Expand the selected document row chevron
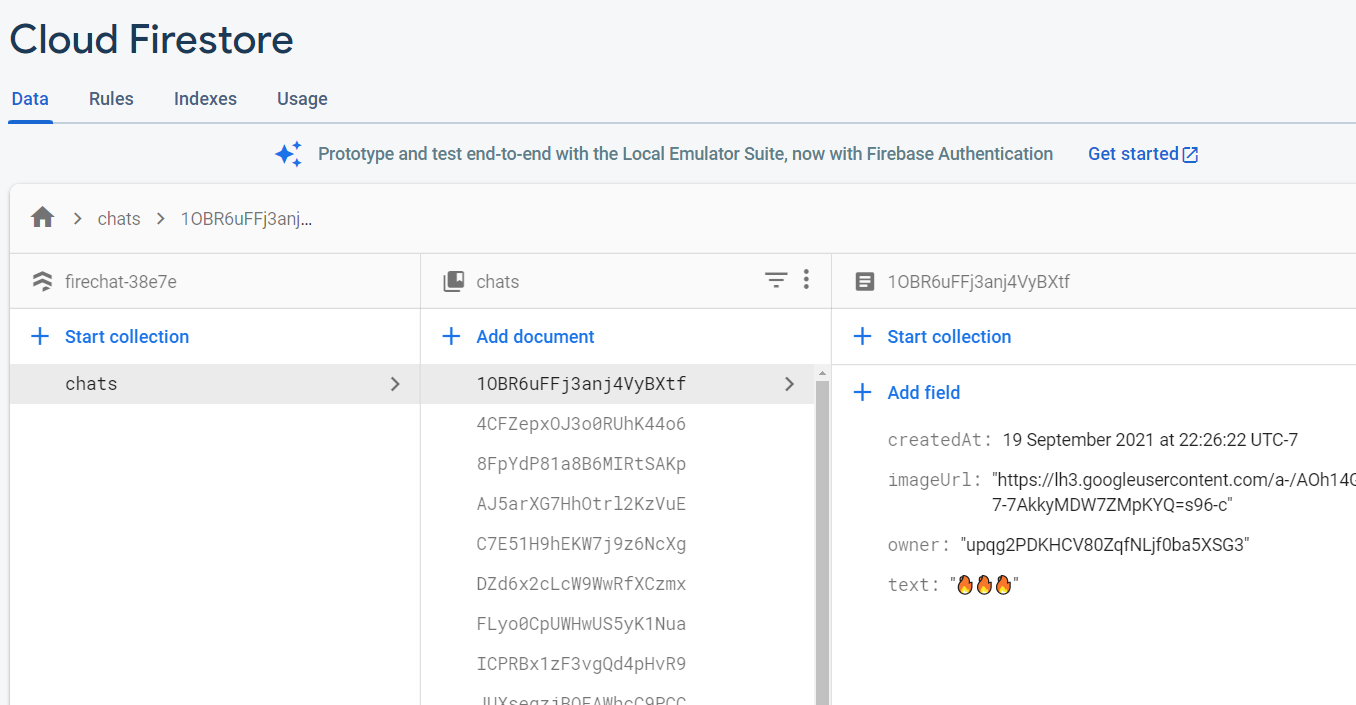 [789, 383]
